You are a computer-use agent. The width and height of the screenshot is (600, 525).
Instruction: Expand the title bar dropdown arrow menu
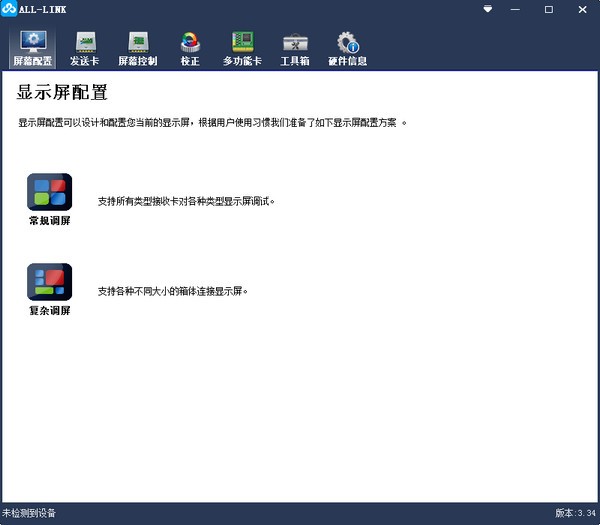(487, 9)
